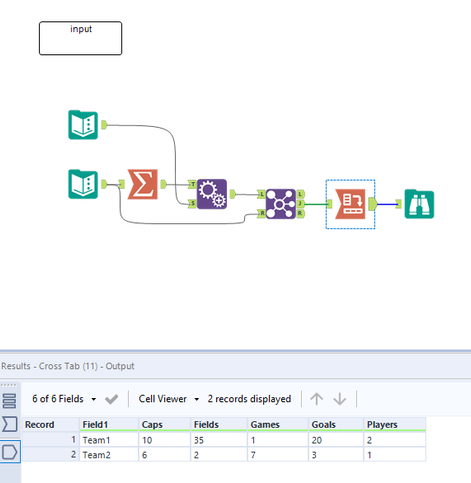The width and height of the screenshot is (471, 483).
Task: Click the upper Text Input output anchor
Action: click(104, 125)
